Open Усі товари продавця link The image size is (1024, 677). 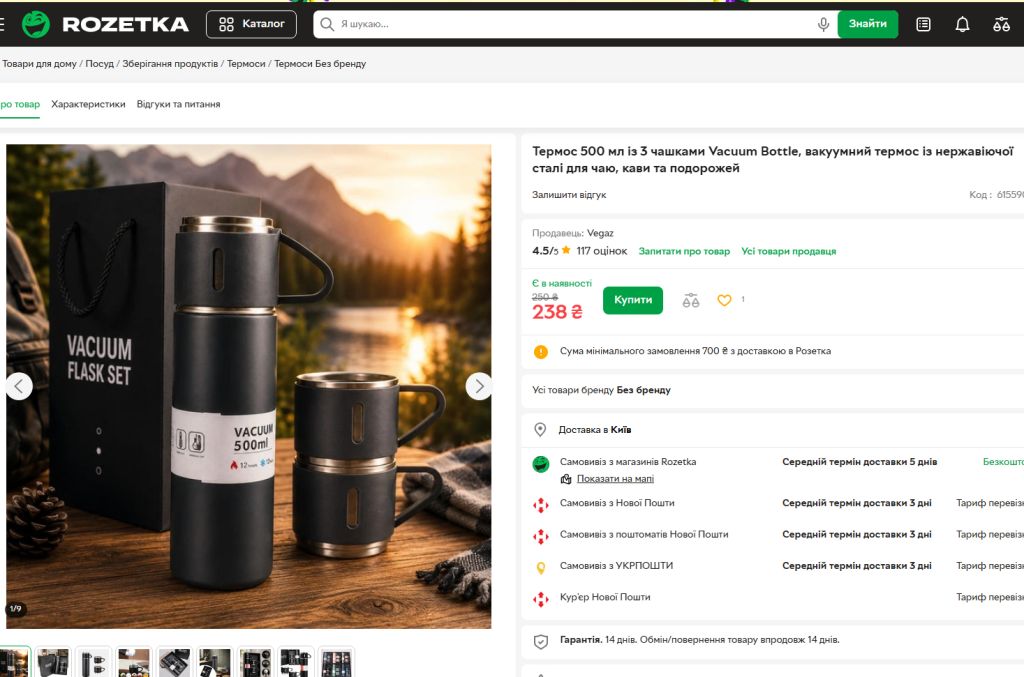788,251
